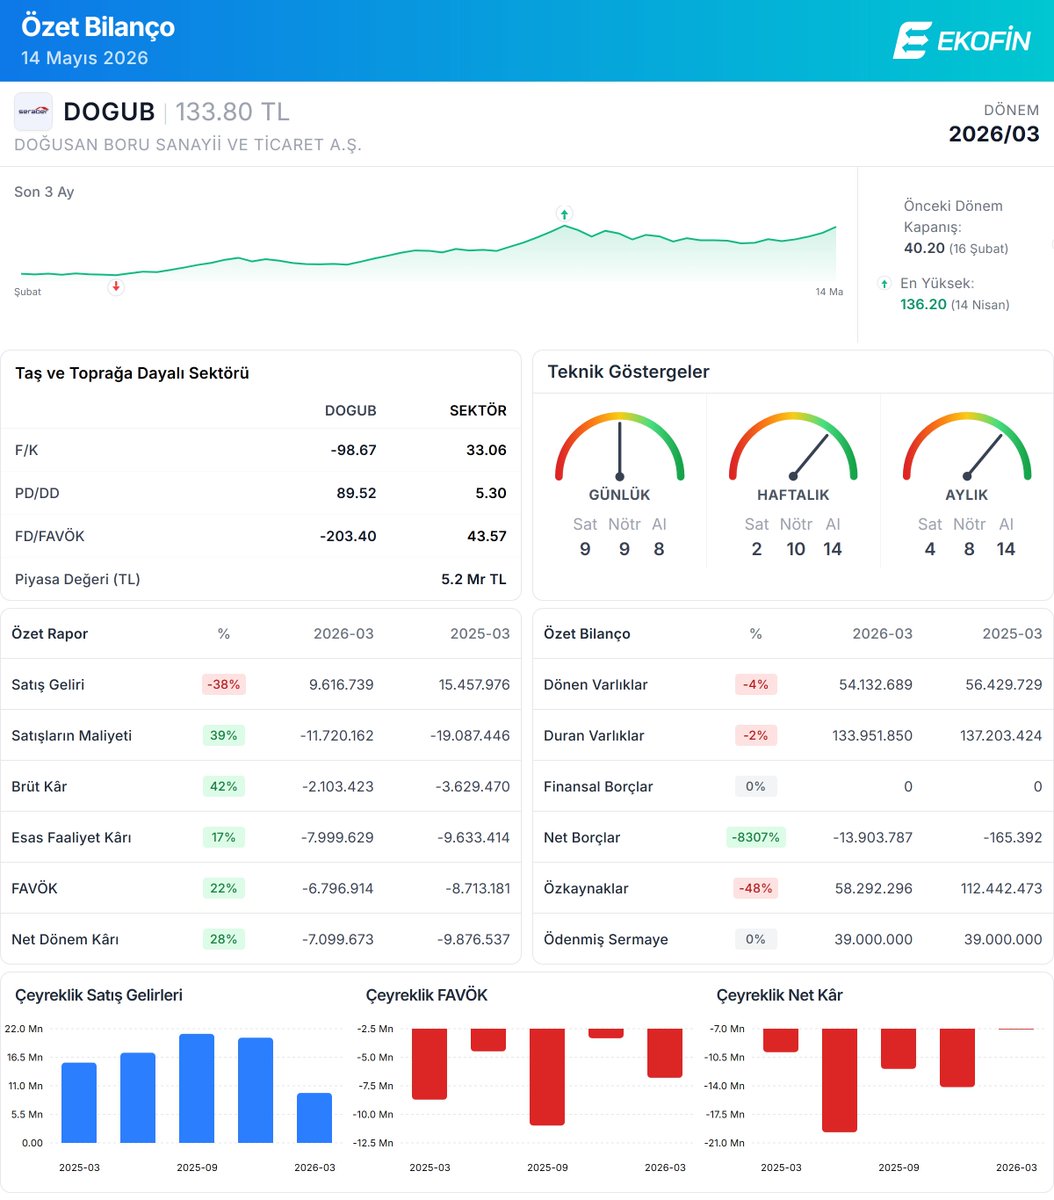Click the Satış Geliri 9.616.739 value
The image size is (1054, 1200).
coord(341,685)
